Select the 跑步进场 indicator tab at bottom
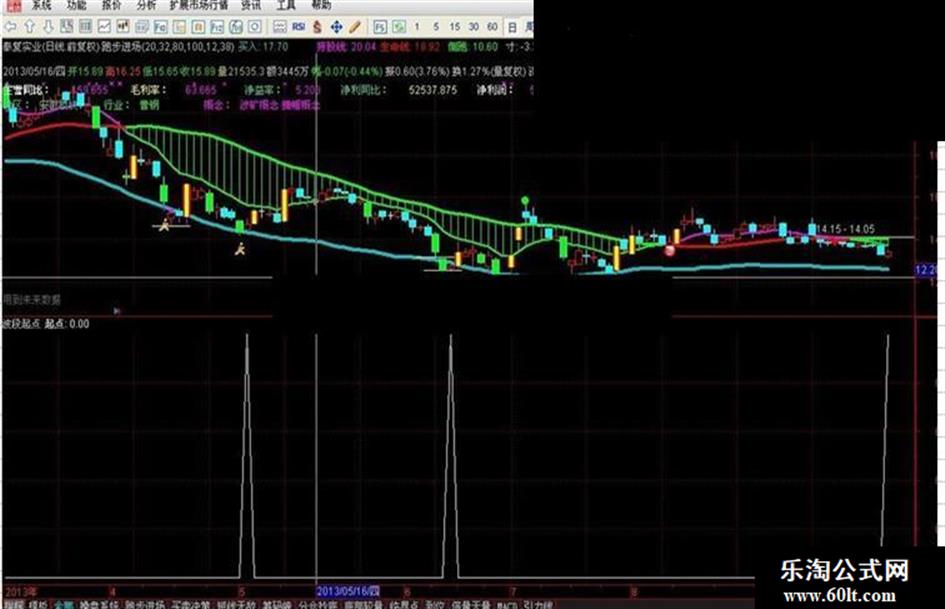Screen dimensions: 945x609 coord(145,605)
